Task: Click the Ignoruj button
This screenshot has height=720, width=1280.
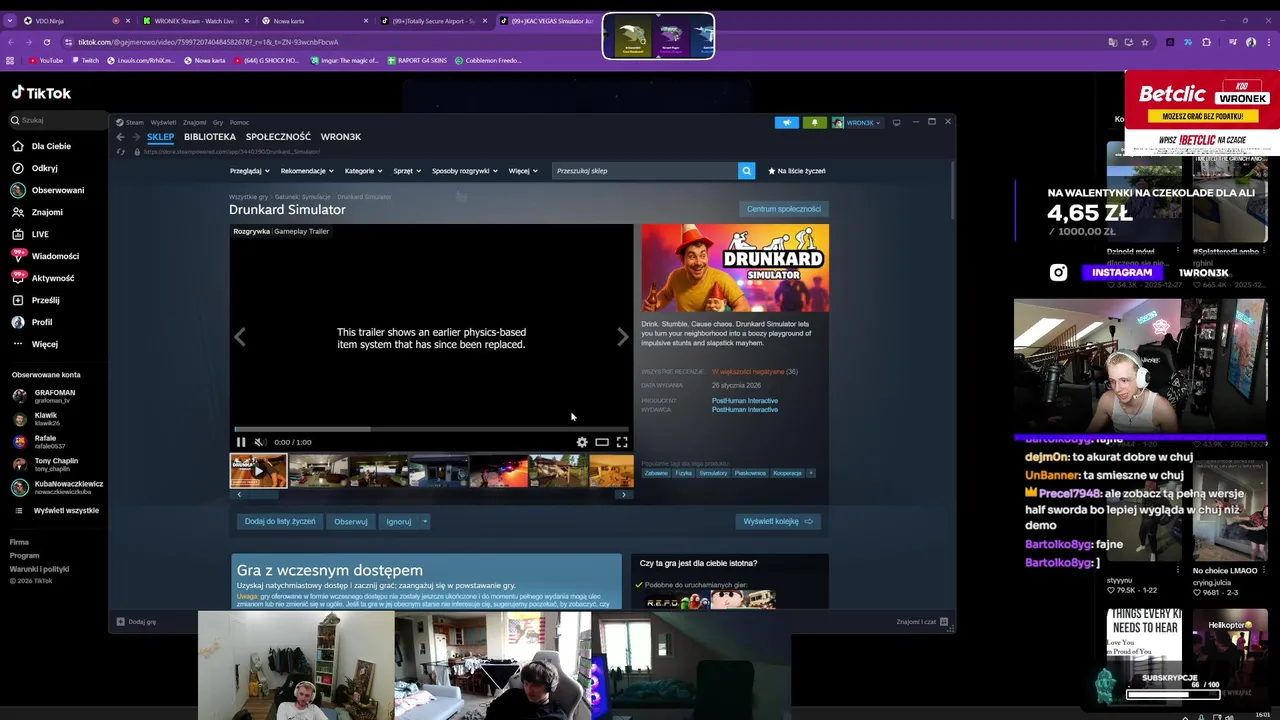Action: 399,521
